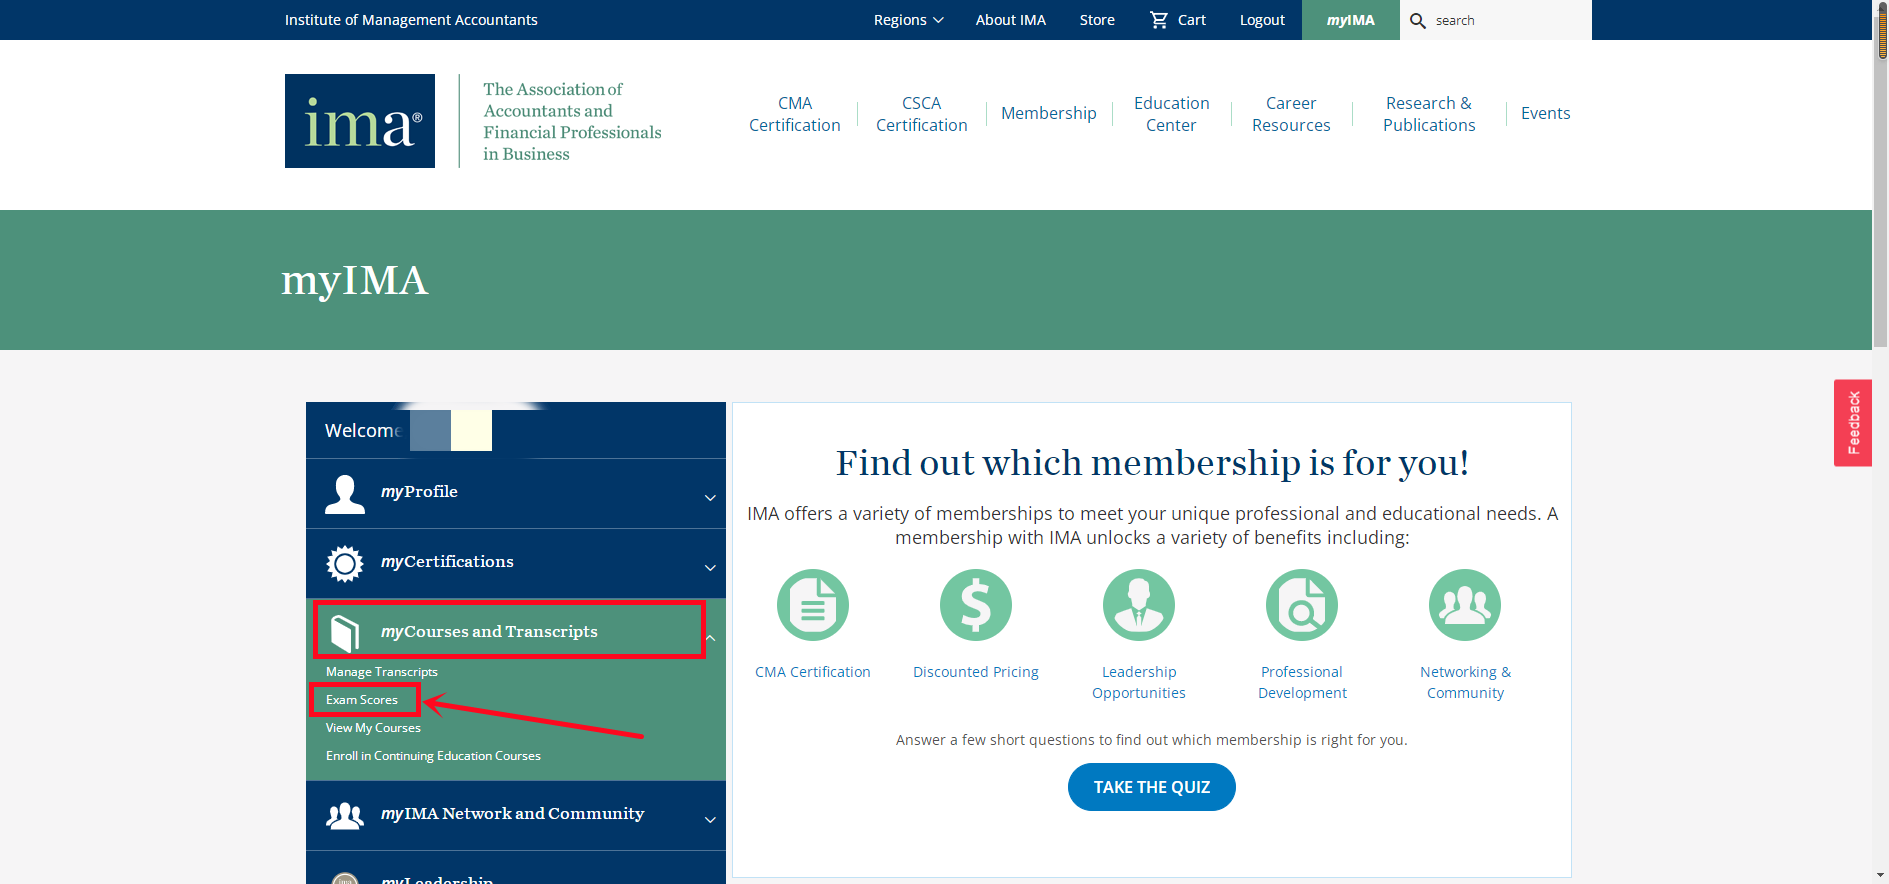Click the Leadership Opportunities text link
This screenshot has width=1889, height=884.
1139,682
